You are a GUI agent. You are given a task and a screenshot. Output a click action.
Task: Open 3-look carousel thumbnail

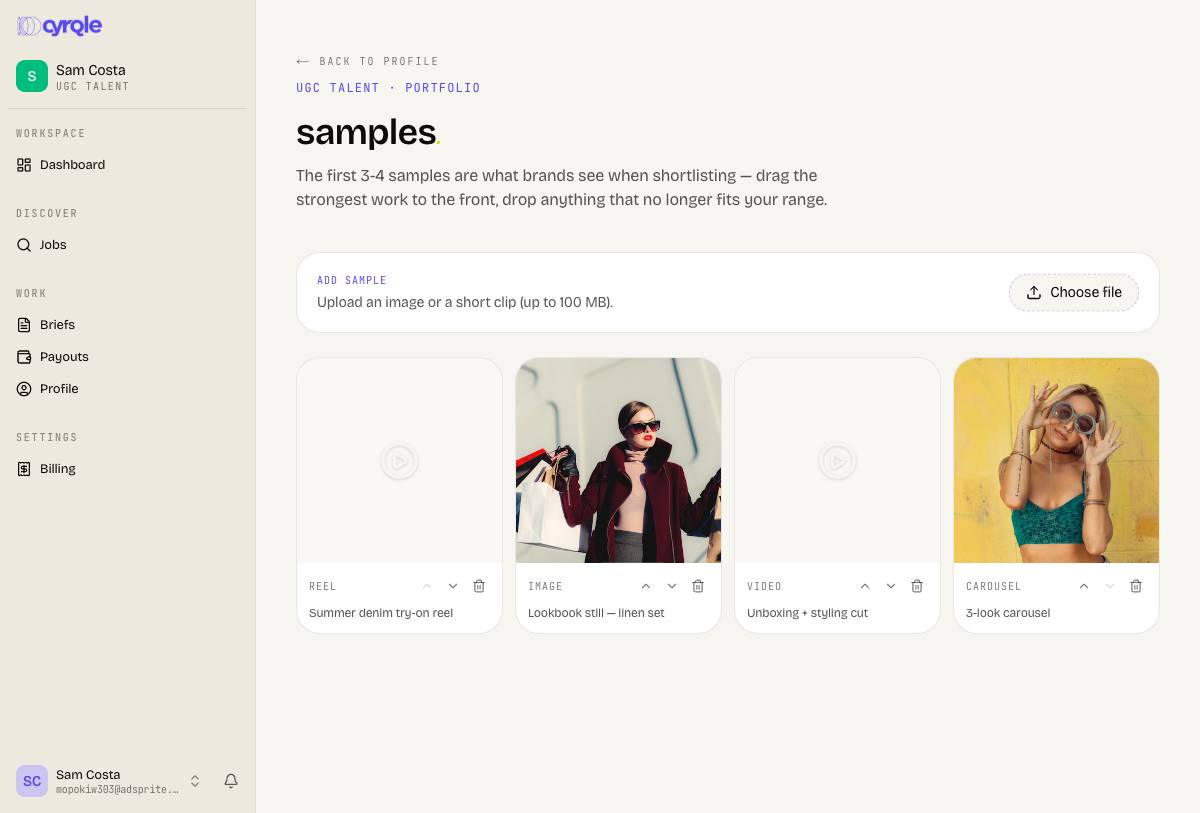(1056, 461)
